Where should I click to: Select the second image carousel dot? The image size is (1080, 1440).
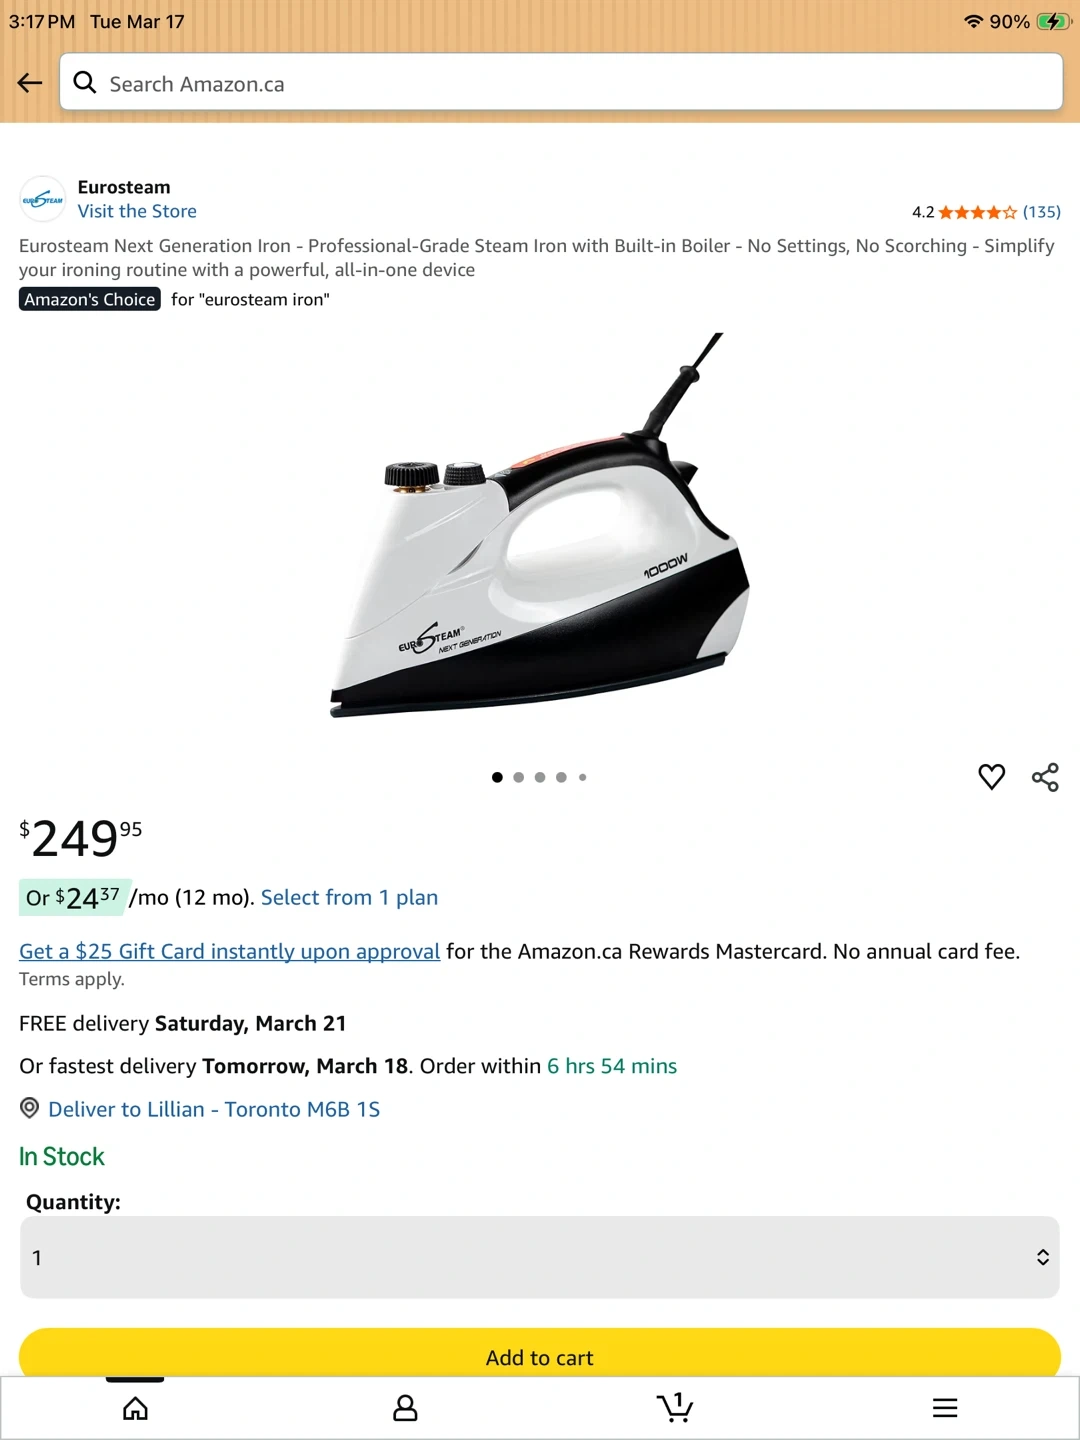518,777
